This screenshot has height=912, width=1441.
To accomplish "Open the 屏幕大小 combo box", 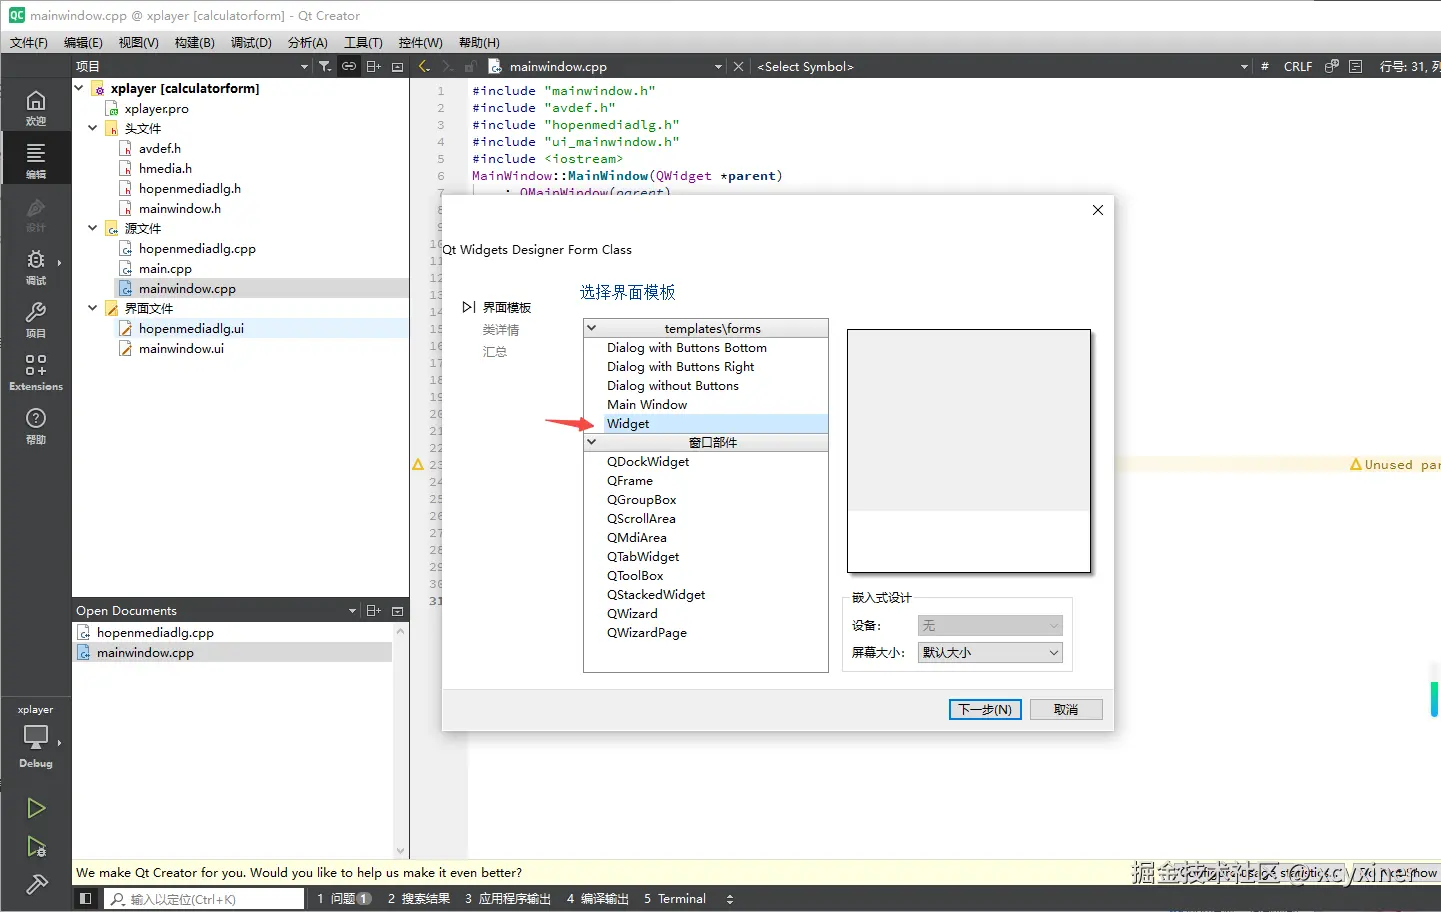I will pos(990,652).
